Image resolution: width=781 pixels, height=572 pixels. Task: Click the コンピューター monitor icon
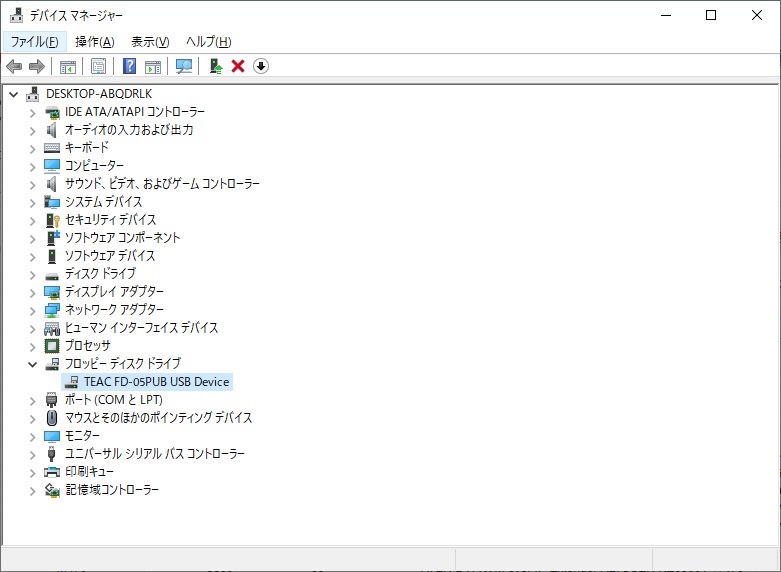(52, 166)
